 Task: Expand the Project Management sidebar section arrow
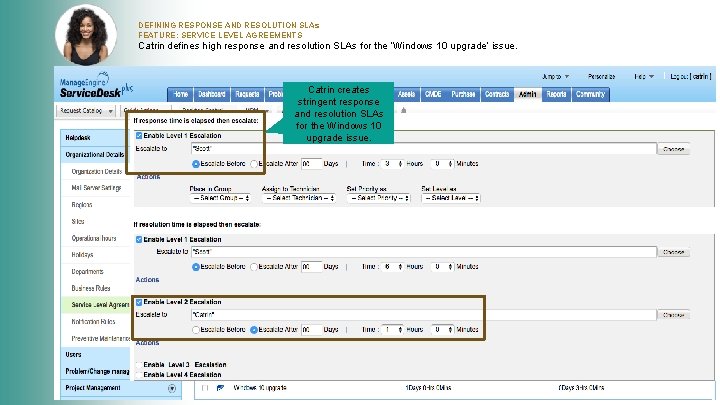coord(172,388)
